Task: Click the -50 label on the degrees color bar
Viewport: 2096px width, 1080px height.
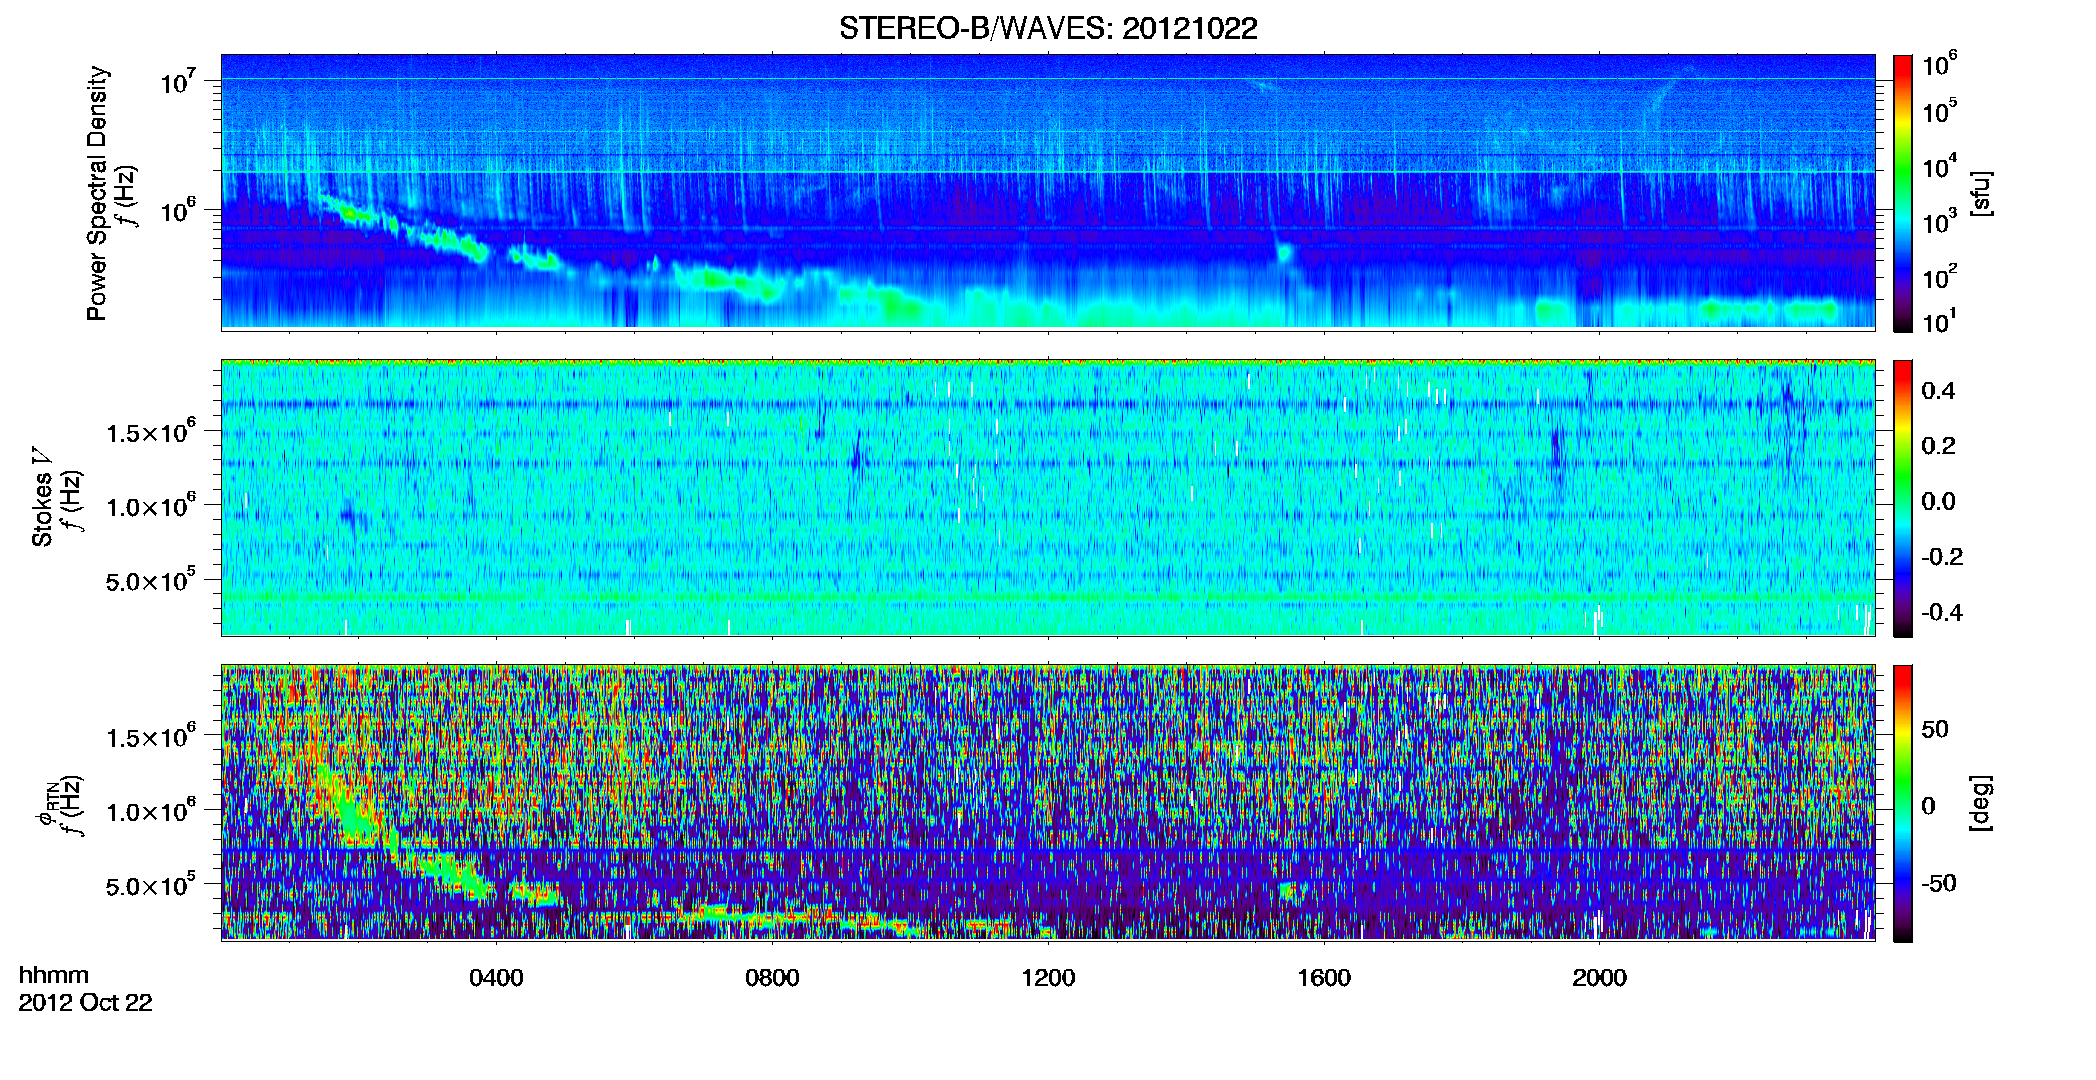Action: pos(1939,883)
